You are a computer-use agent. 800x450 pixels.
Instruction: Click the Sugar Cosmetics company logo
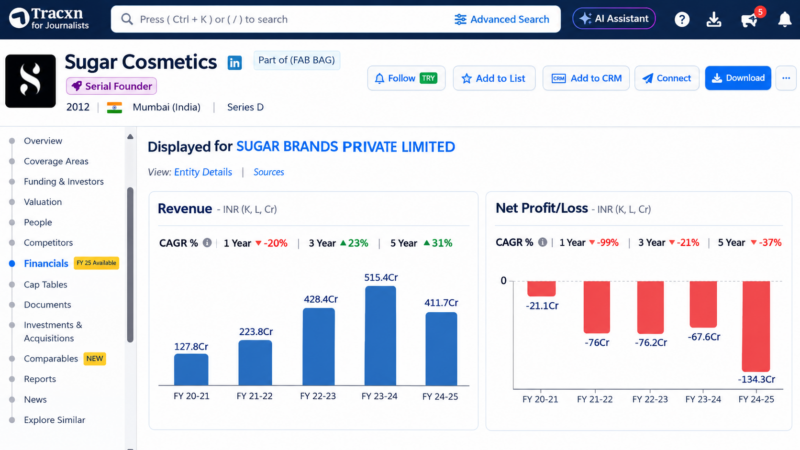[x=31, y=81]
